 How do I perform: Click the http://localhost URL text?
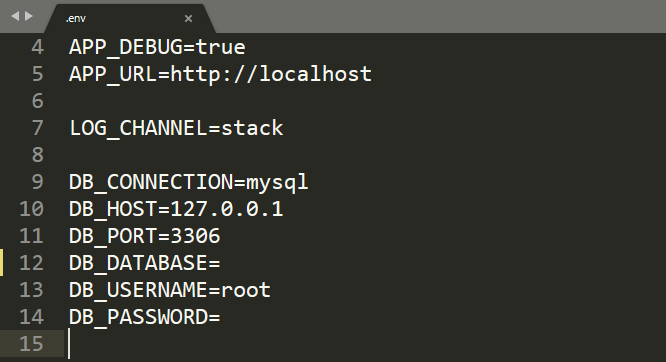tap(271, 74)
